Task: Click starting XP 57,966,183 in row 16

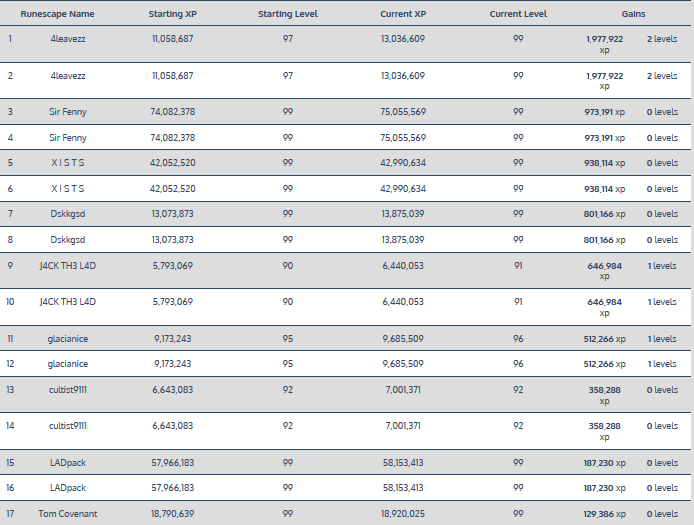Action: (172, 488)
